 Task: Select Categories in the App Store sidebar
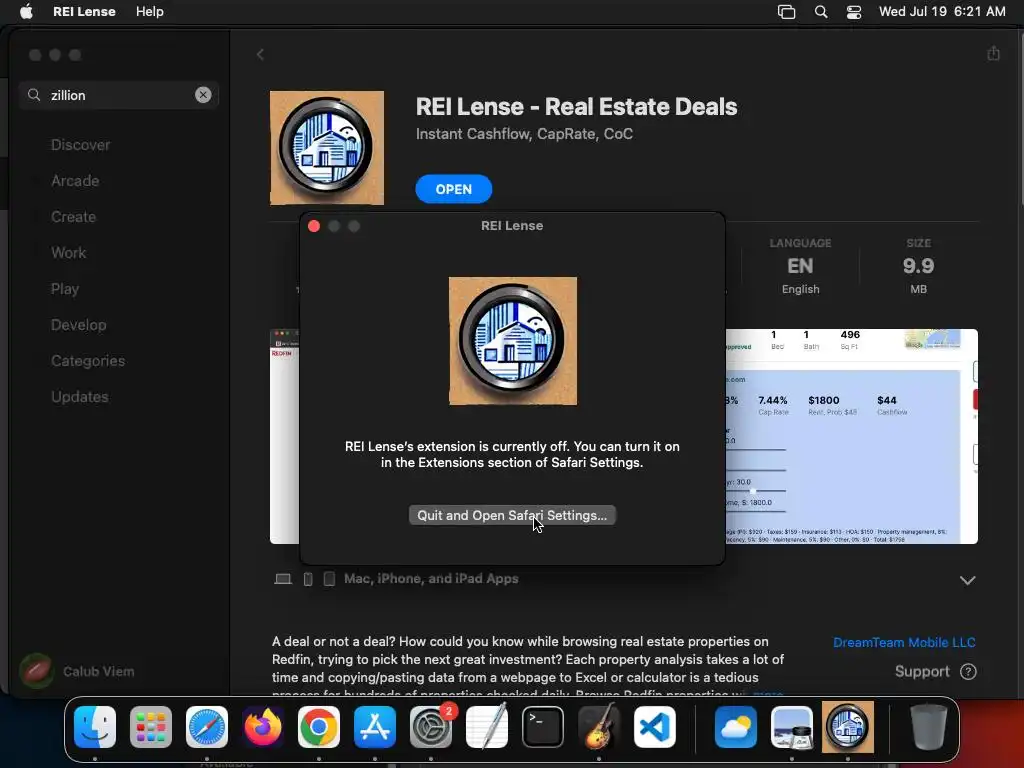tap(88, 360)
